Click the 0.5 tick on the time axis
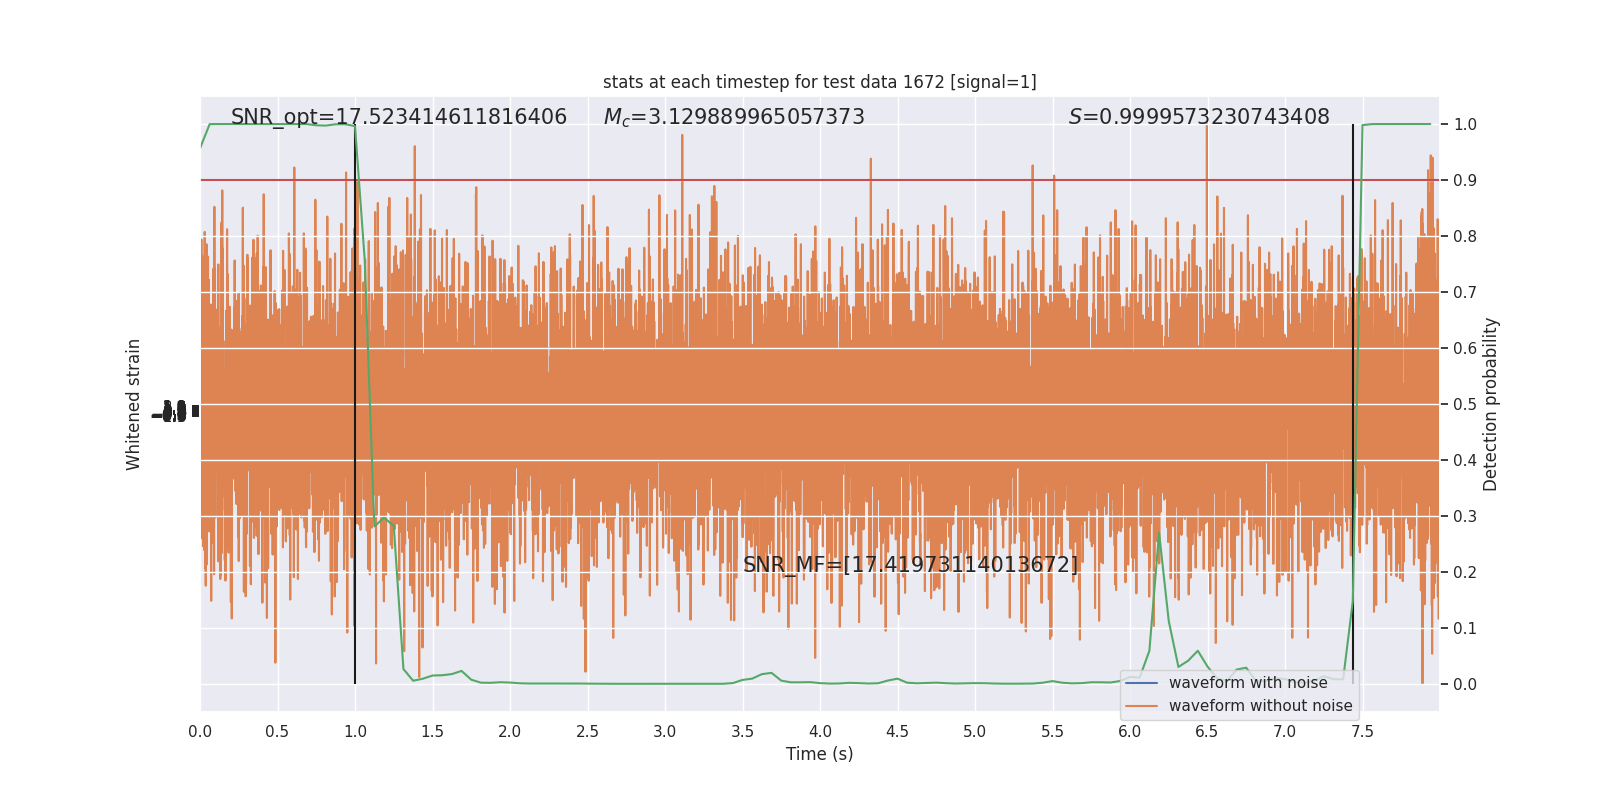1600x800 pixels. coord(277,731)
